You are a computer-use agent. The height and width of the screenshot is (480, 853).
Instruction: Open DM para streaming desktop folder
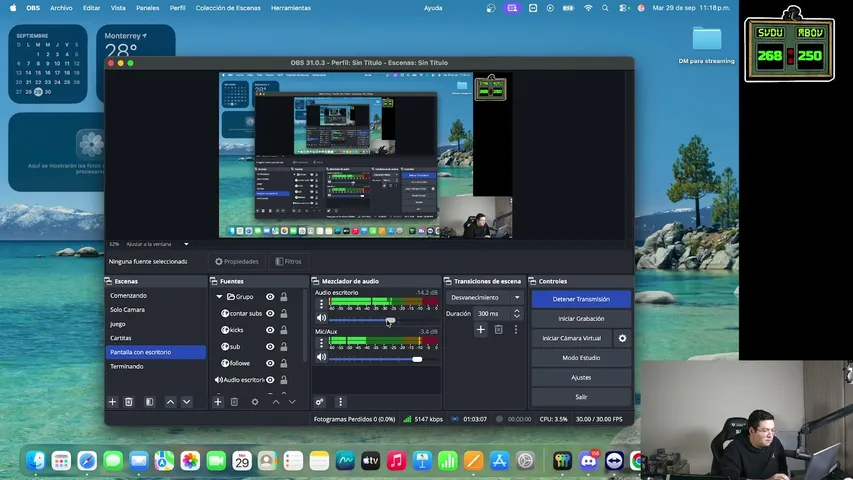click(707, 45)
